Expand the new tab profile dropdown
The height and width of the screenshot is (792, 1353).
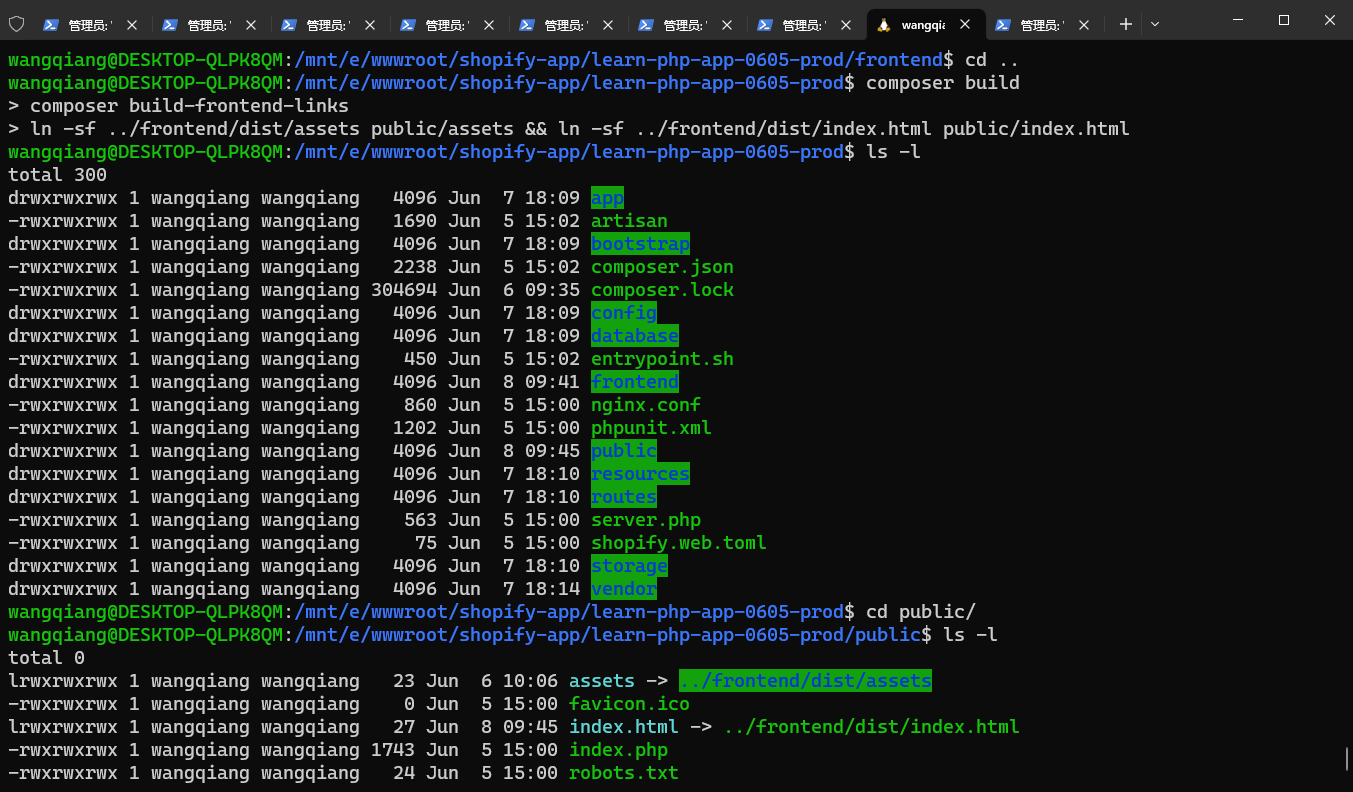pyautogui.click(x=1155, y=24)
